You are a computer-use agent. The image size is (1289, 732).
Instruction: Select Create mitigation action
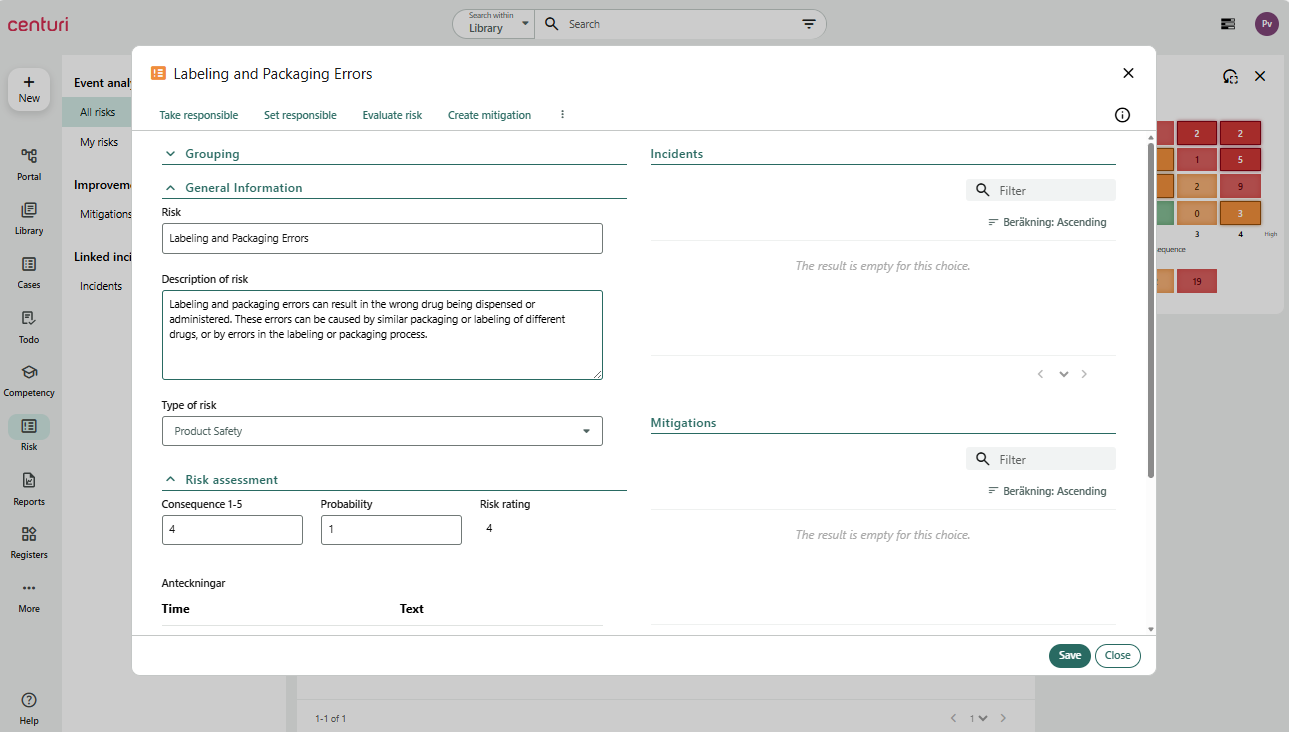(x=489, y=115)
